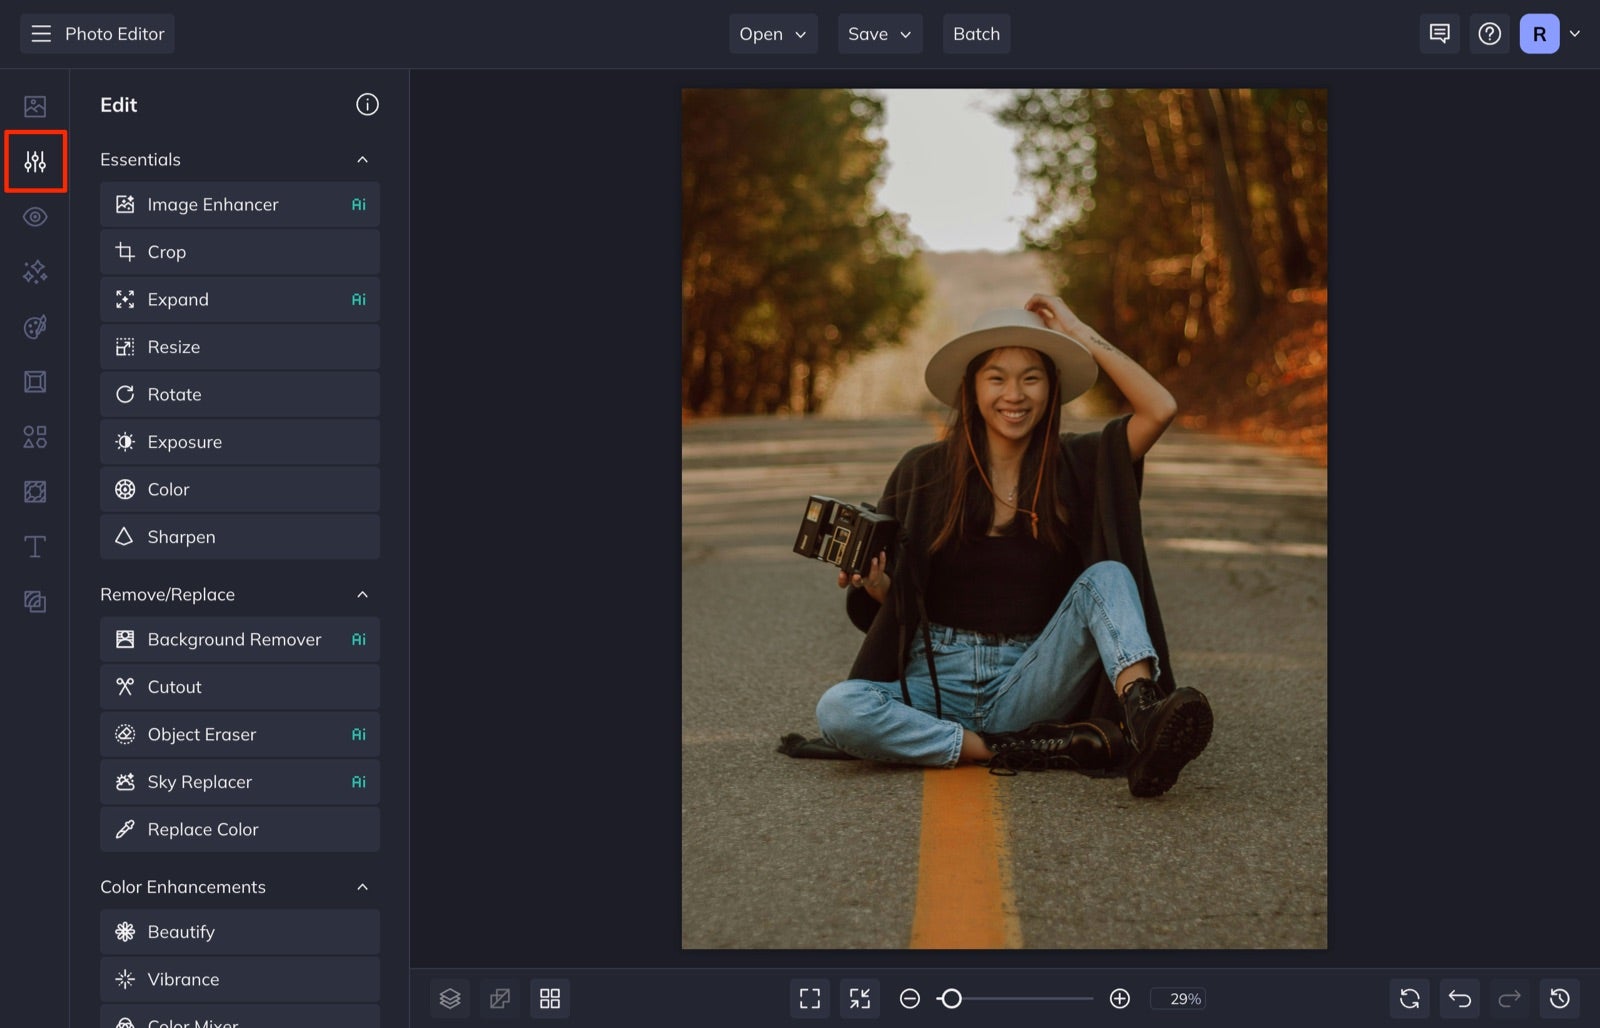Open the templates grid icon near the zoom controls

click(550, 997)
